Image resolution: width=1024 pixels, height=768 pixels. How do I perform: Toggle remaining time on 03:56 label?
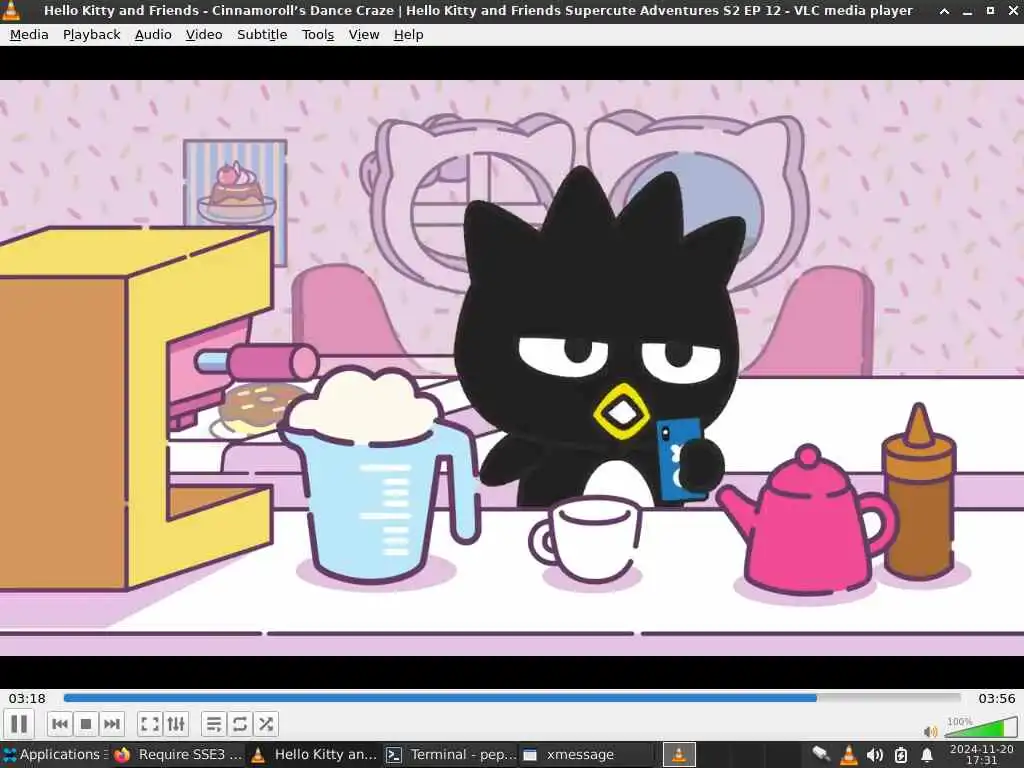(x=997, y=698)
